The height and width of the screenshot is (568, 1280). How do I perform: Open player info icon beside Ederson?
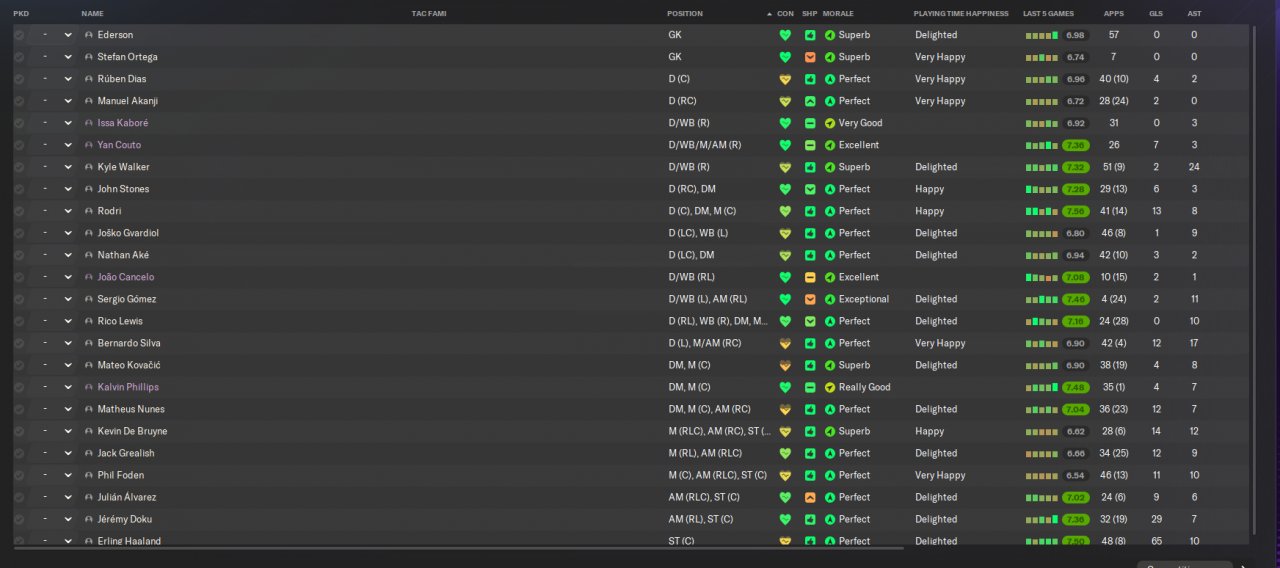coord(89,35)
